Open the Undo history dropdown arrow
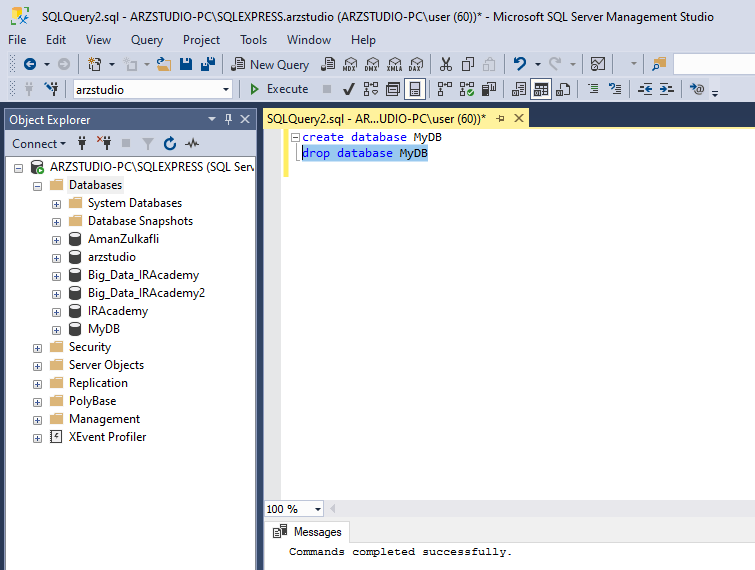The height and width of the screenshot is (570, 755). tap(538, 64)
